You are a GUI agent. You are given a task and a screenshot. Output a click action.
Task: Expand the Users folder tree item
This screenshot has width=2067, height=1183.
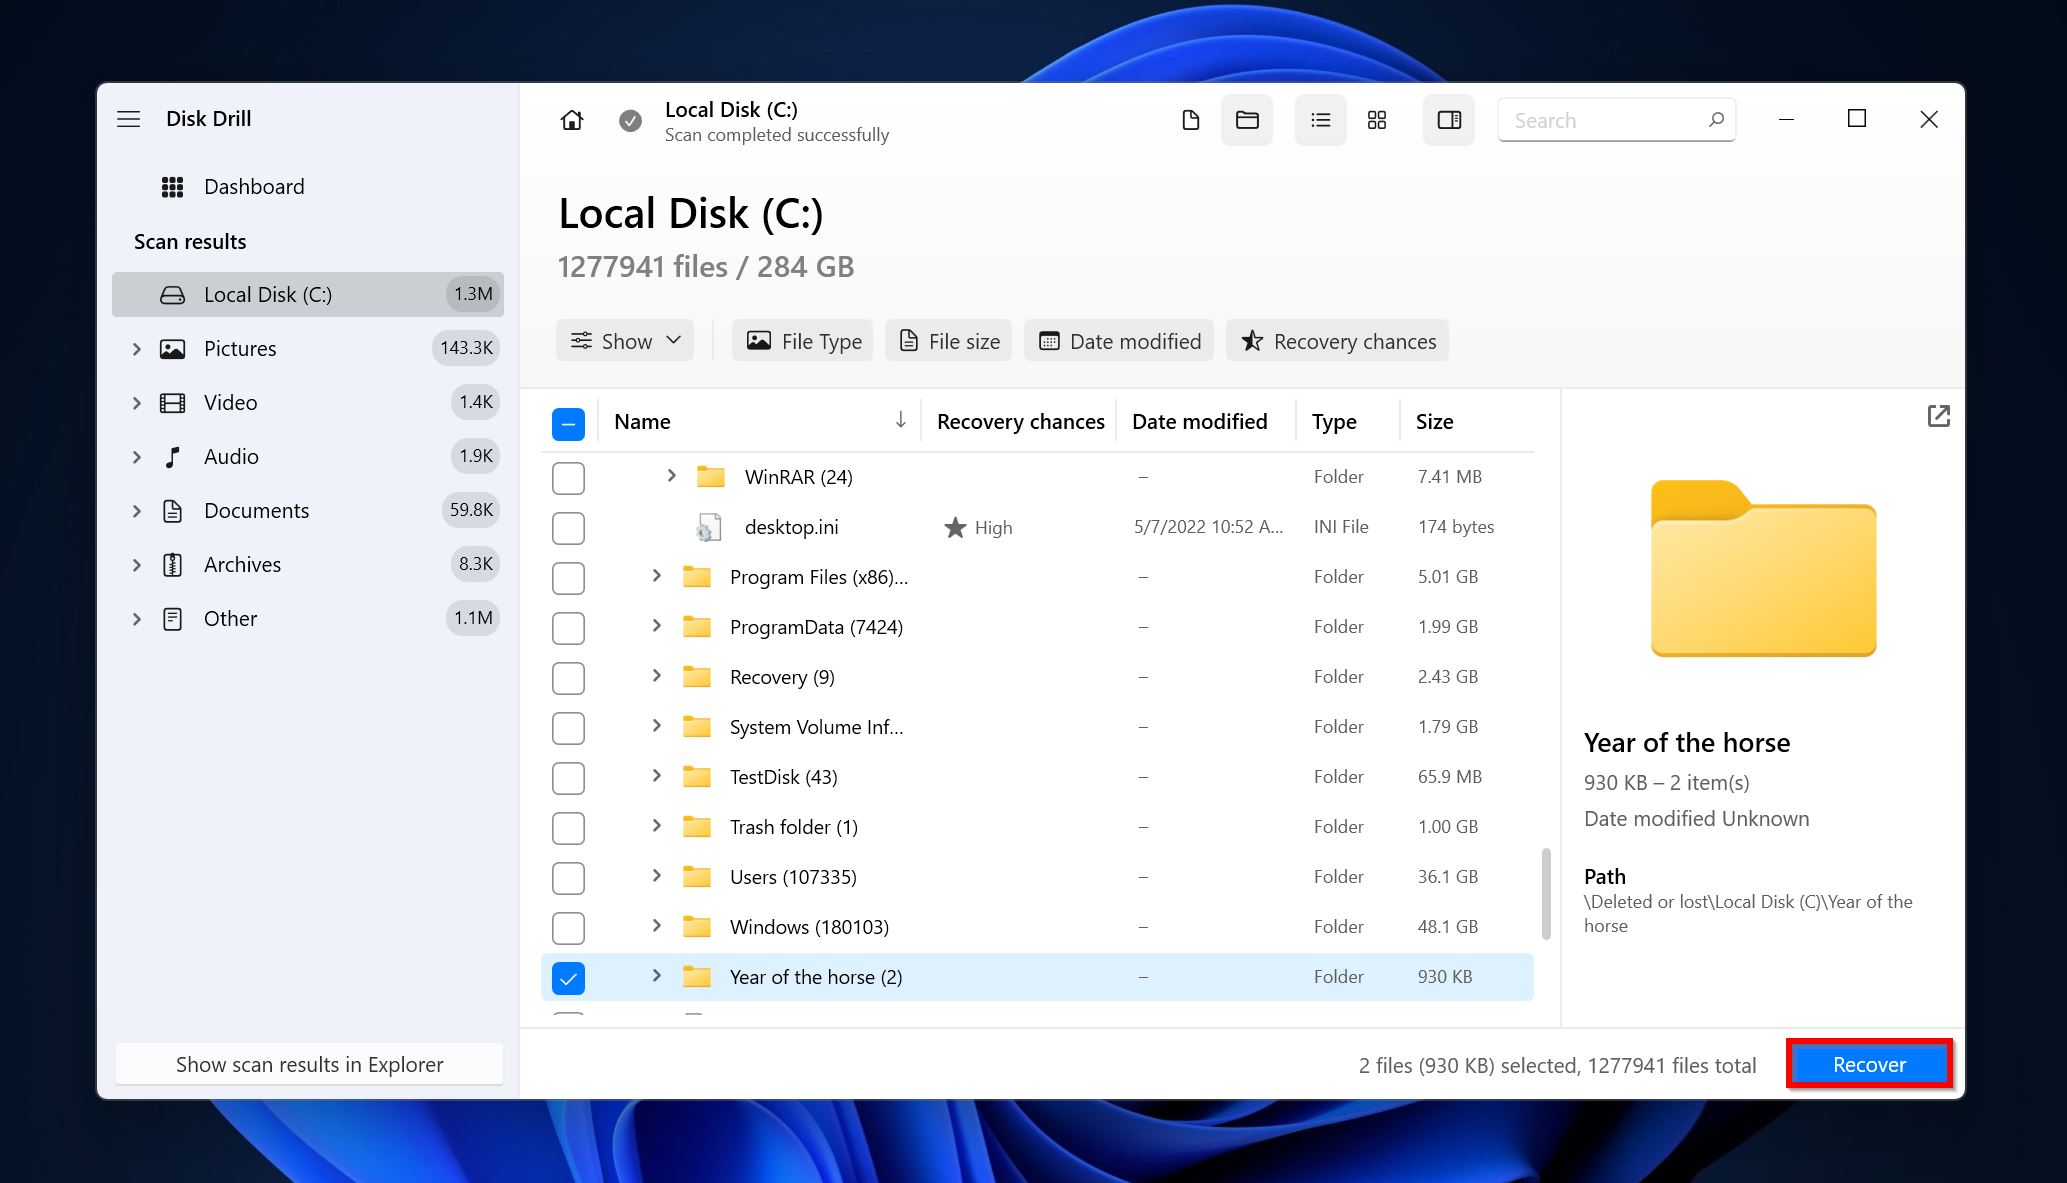[656, 876]
